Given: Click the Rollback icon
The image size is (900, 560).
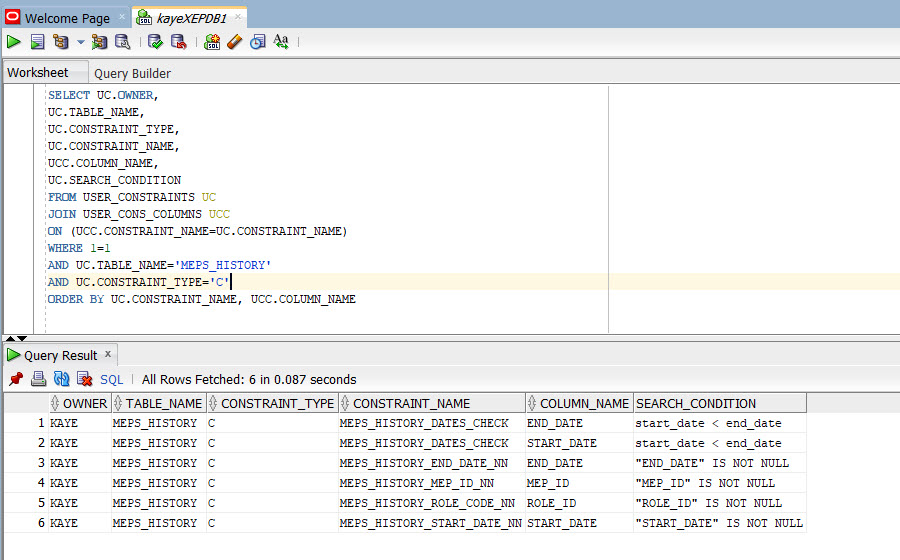Looking at the screenshot, I should 179,42.
